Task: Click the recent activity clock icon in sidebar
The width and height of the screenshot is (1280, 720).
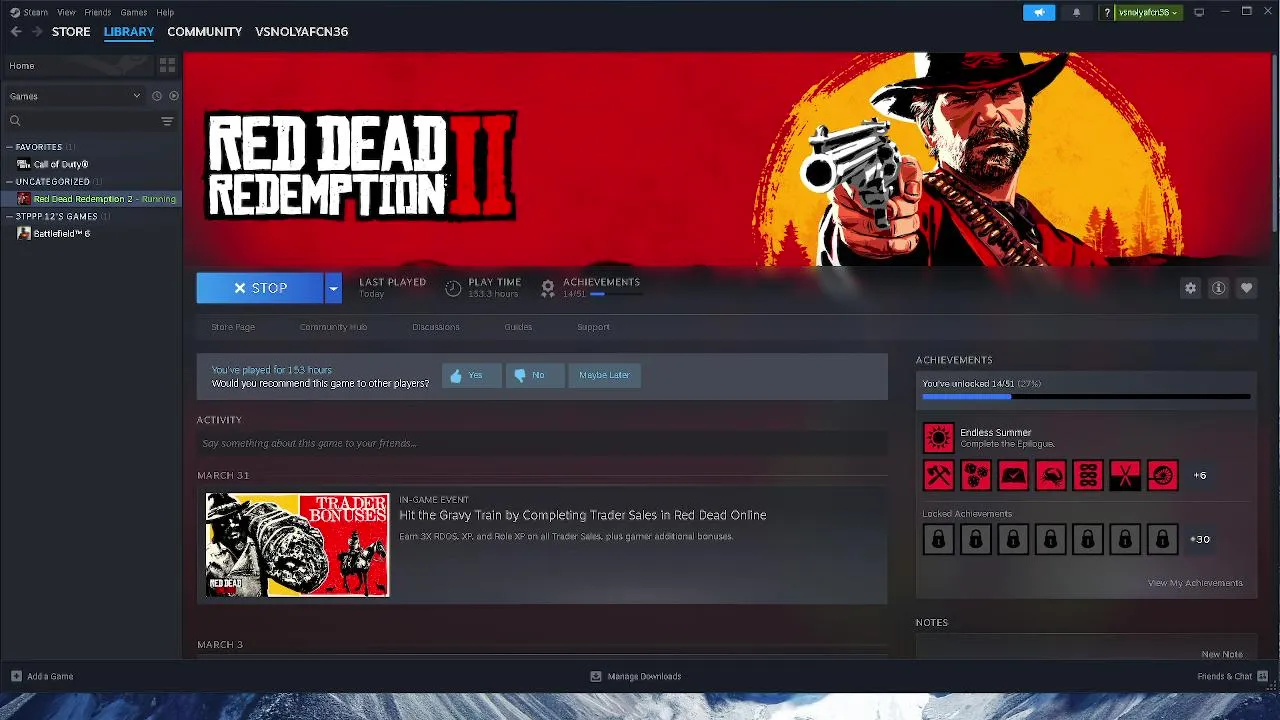Action: (156, 96)
